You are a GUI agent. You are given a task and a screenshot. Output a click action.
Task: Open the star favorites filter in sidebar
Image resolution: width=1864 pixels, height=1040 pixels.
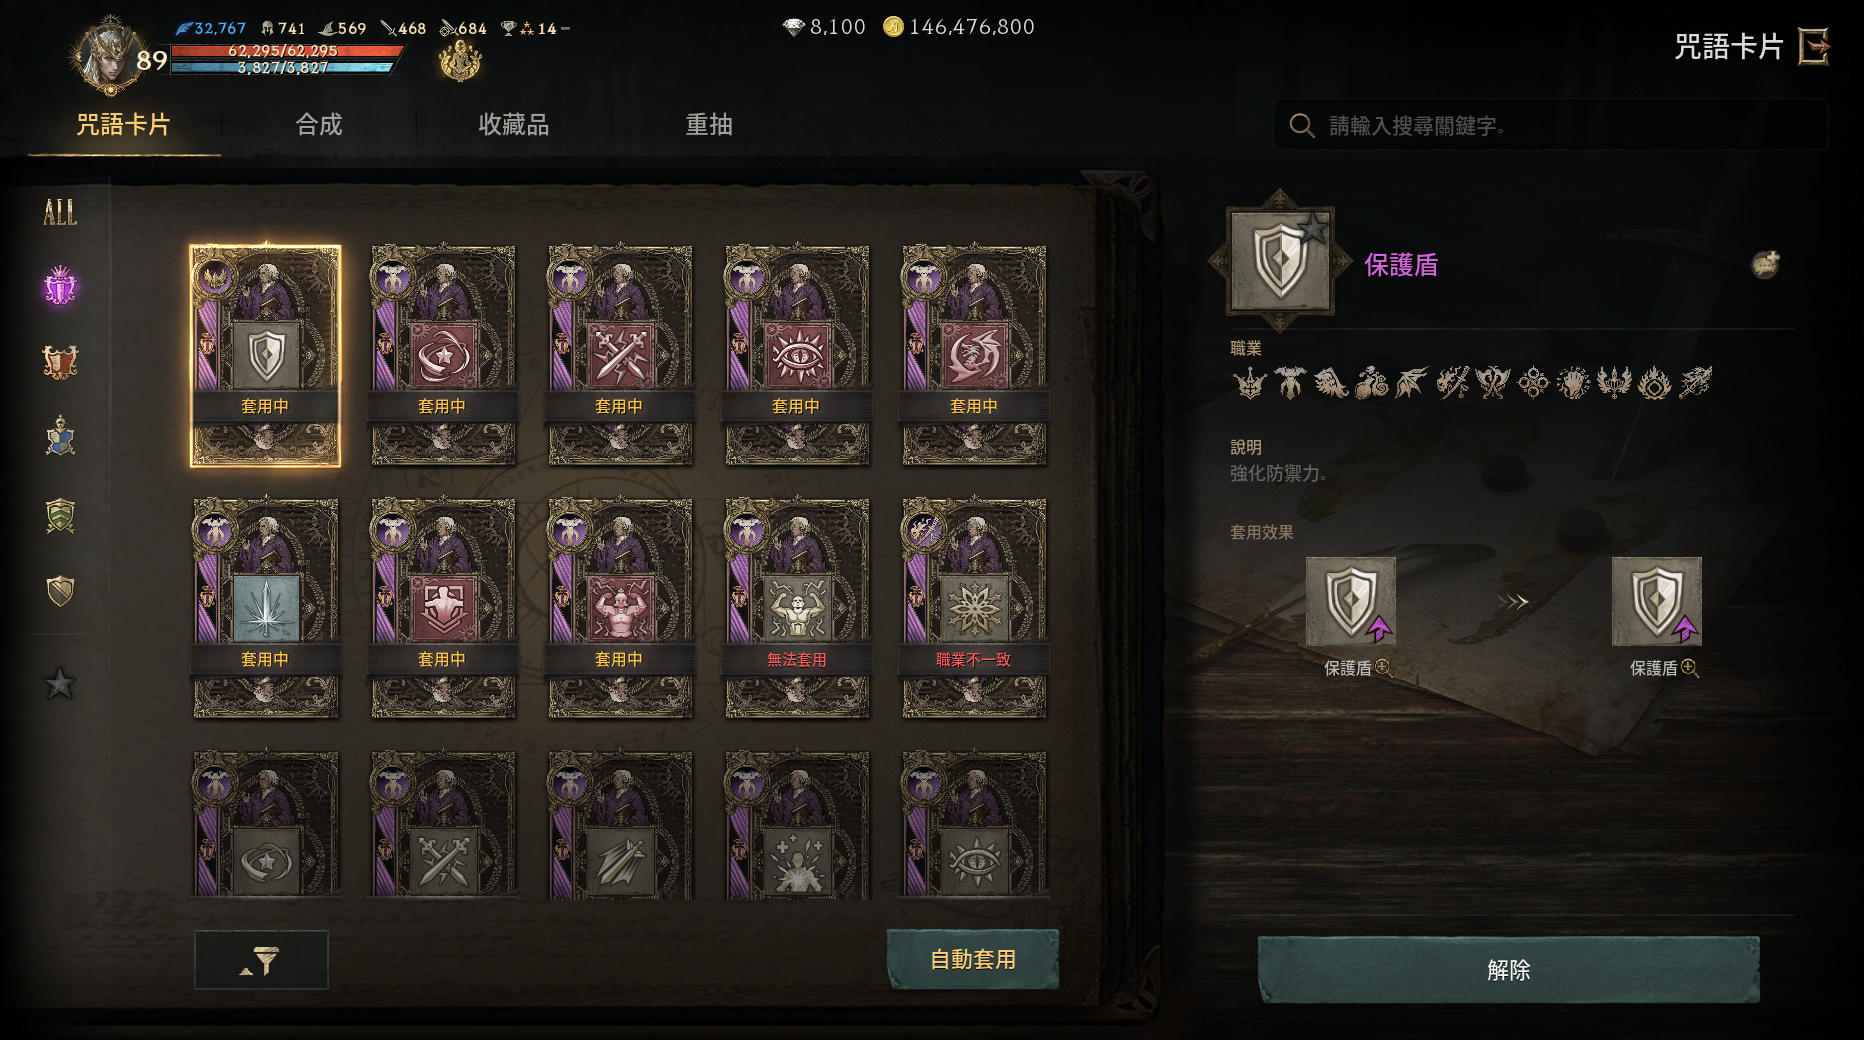(60, 684)
